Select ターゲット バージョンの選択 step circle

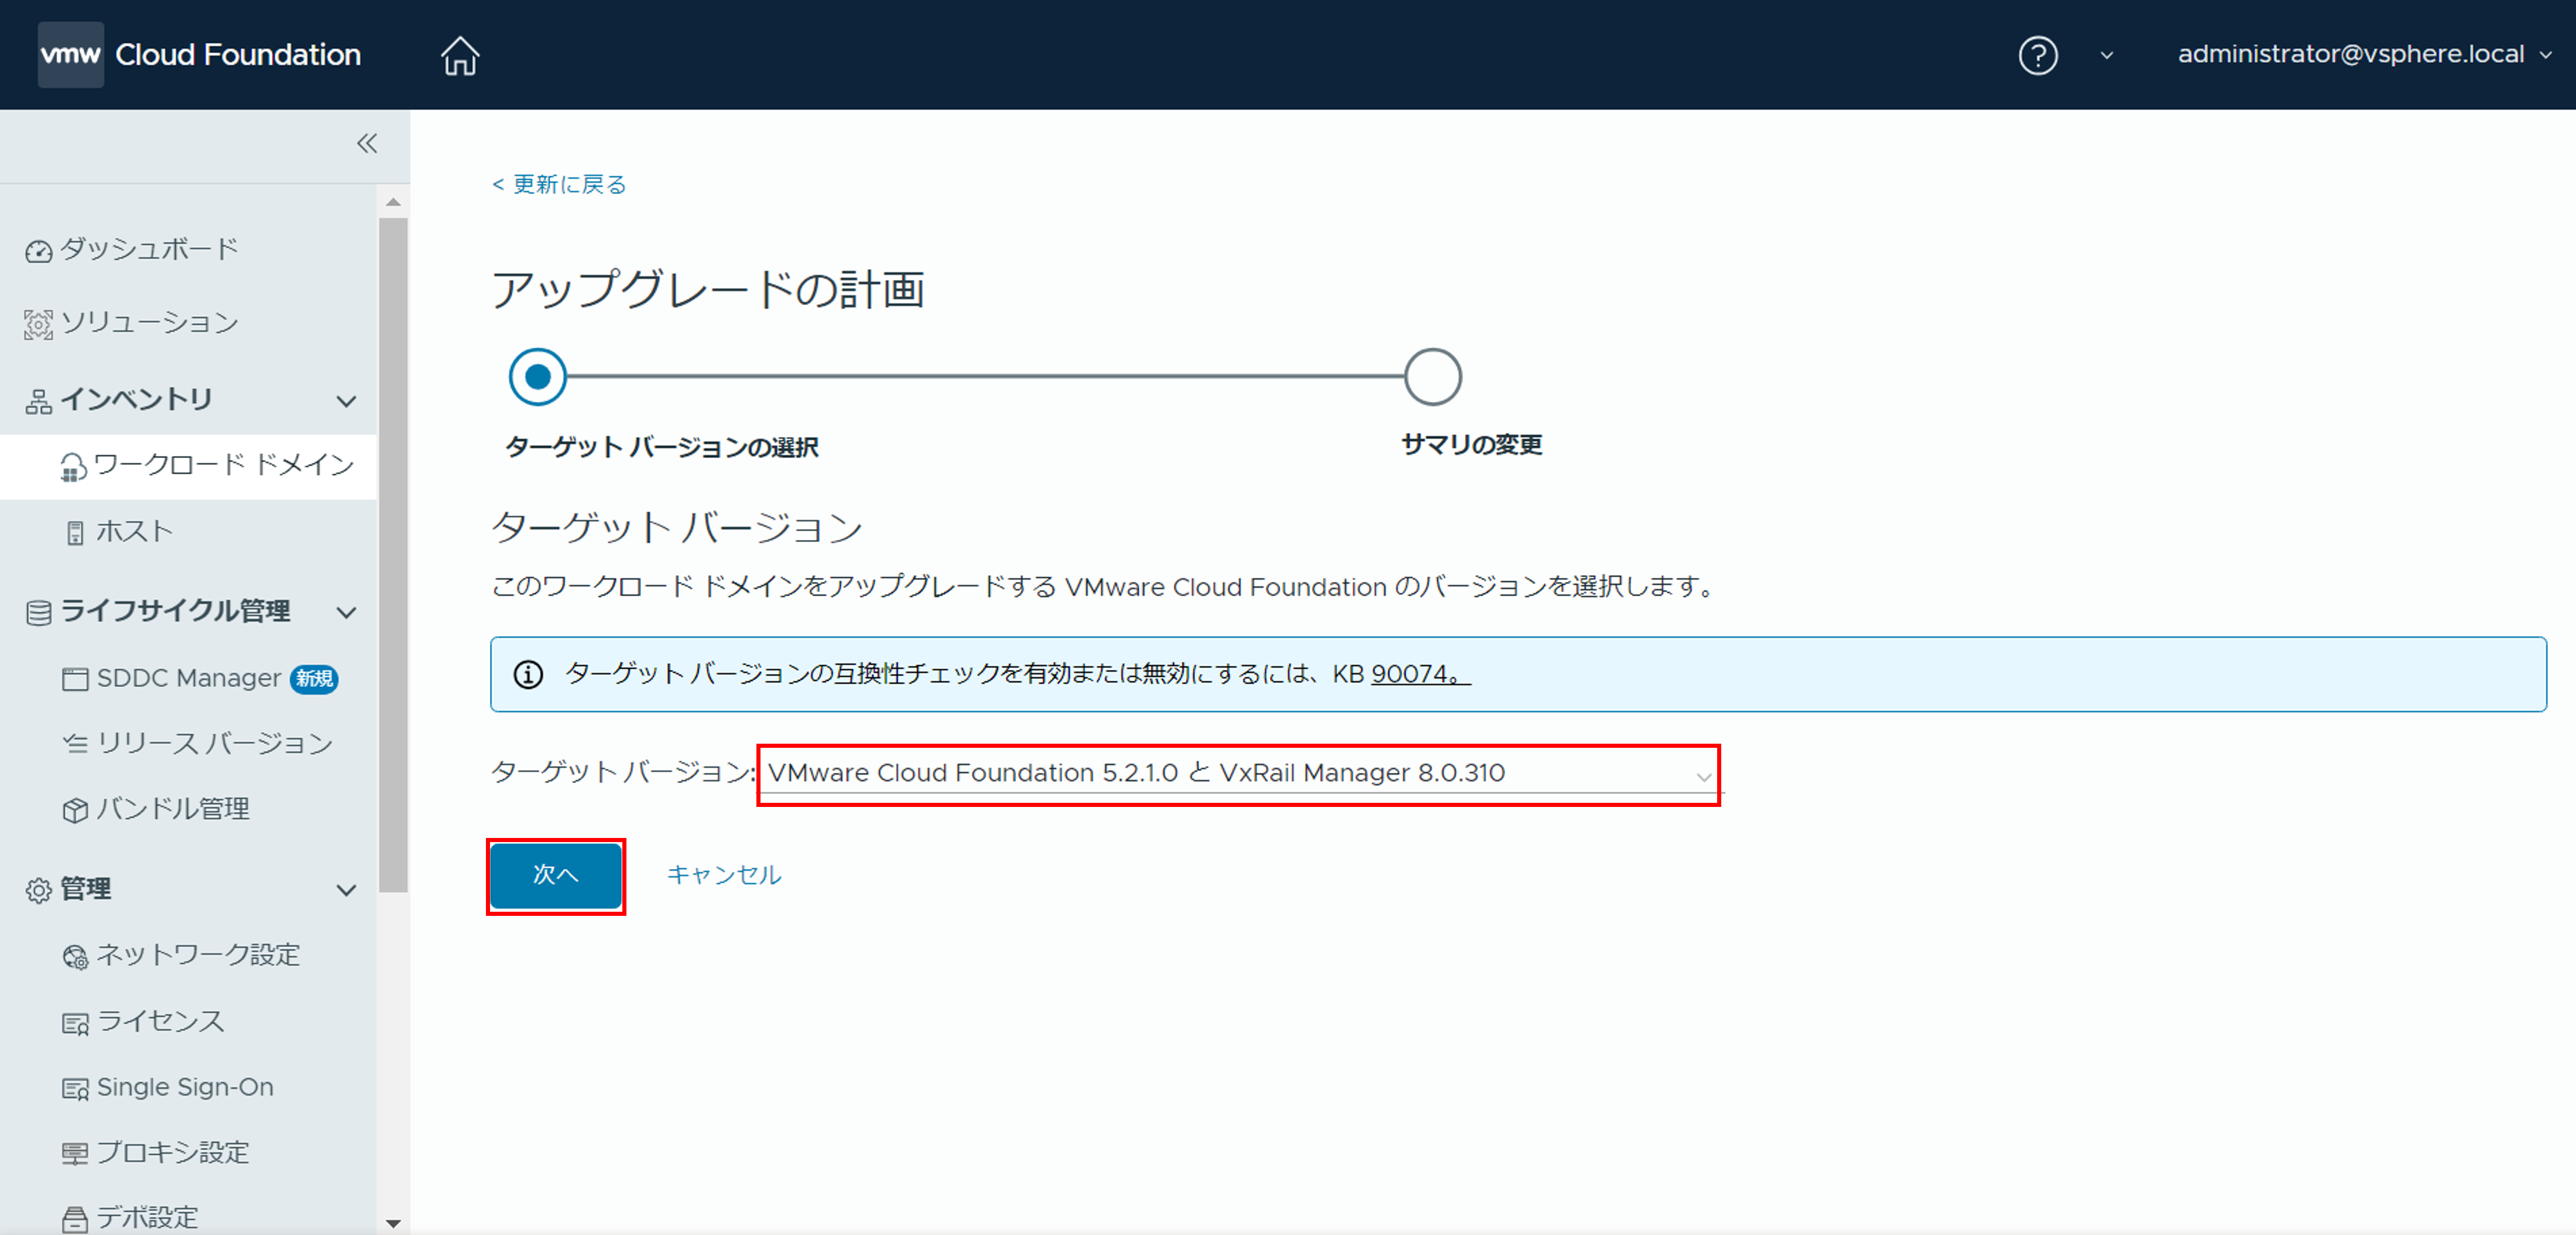click(537, 377)
